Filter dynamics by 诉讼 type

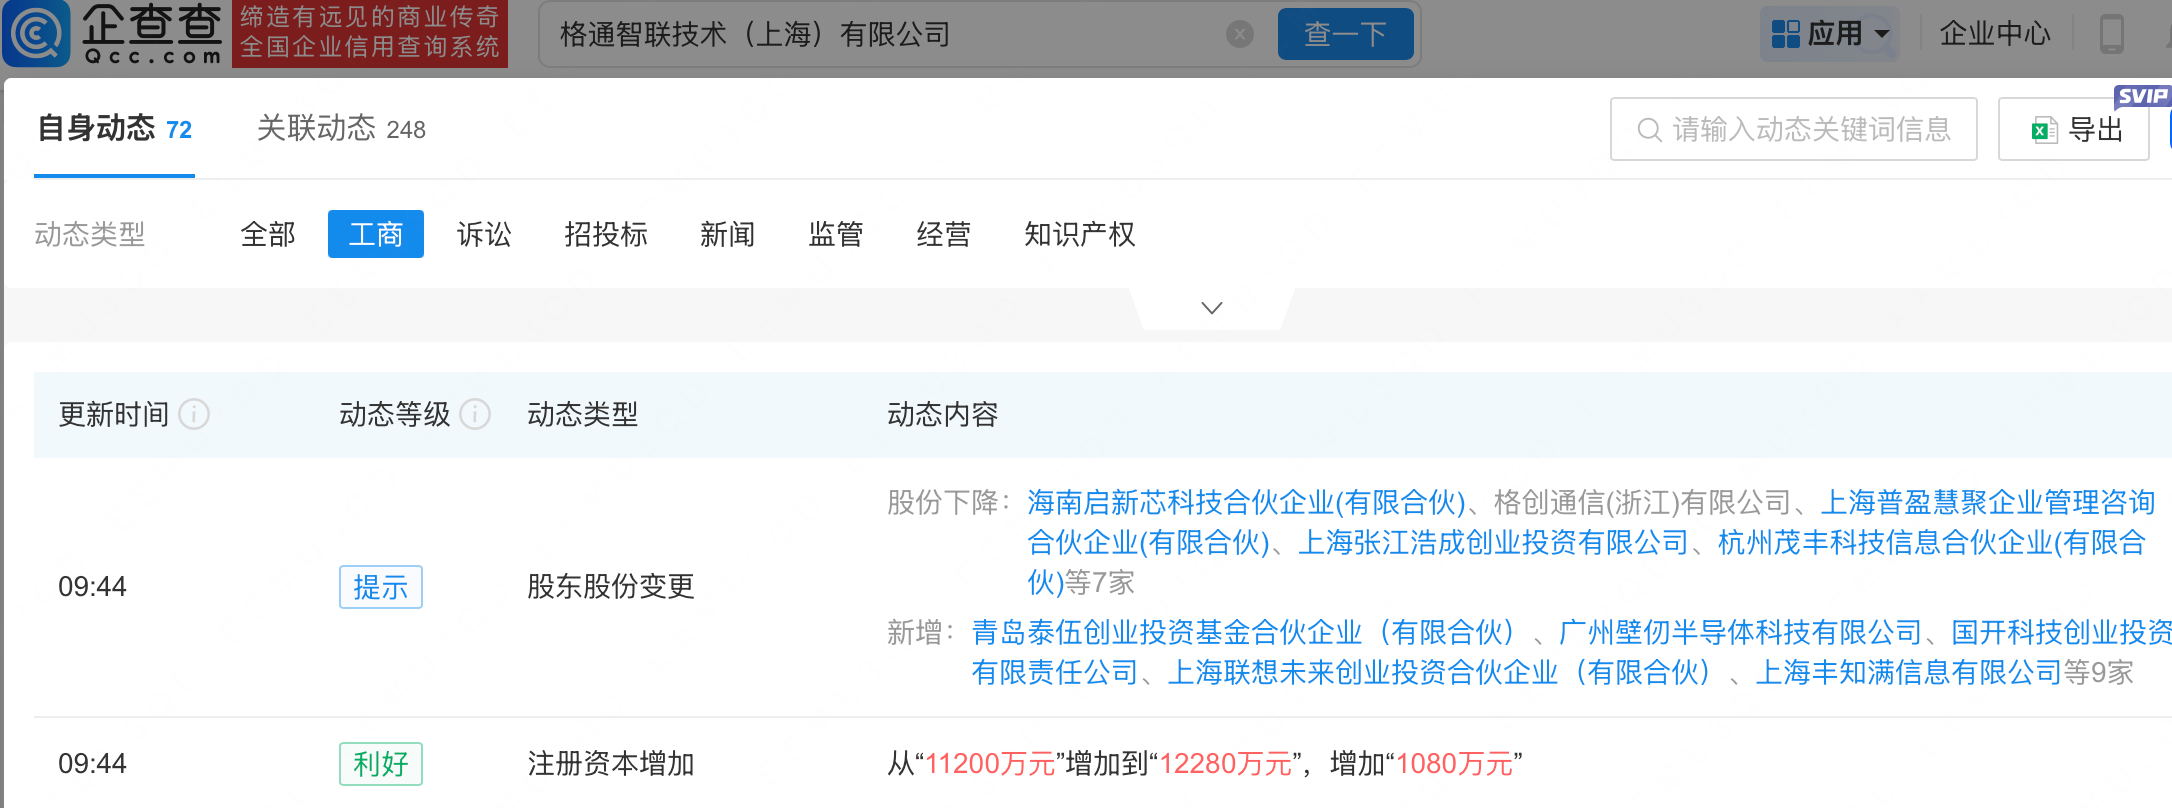[x=484, y=234]
